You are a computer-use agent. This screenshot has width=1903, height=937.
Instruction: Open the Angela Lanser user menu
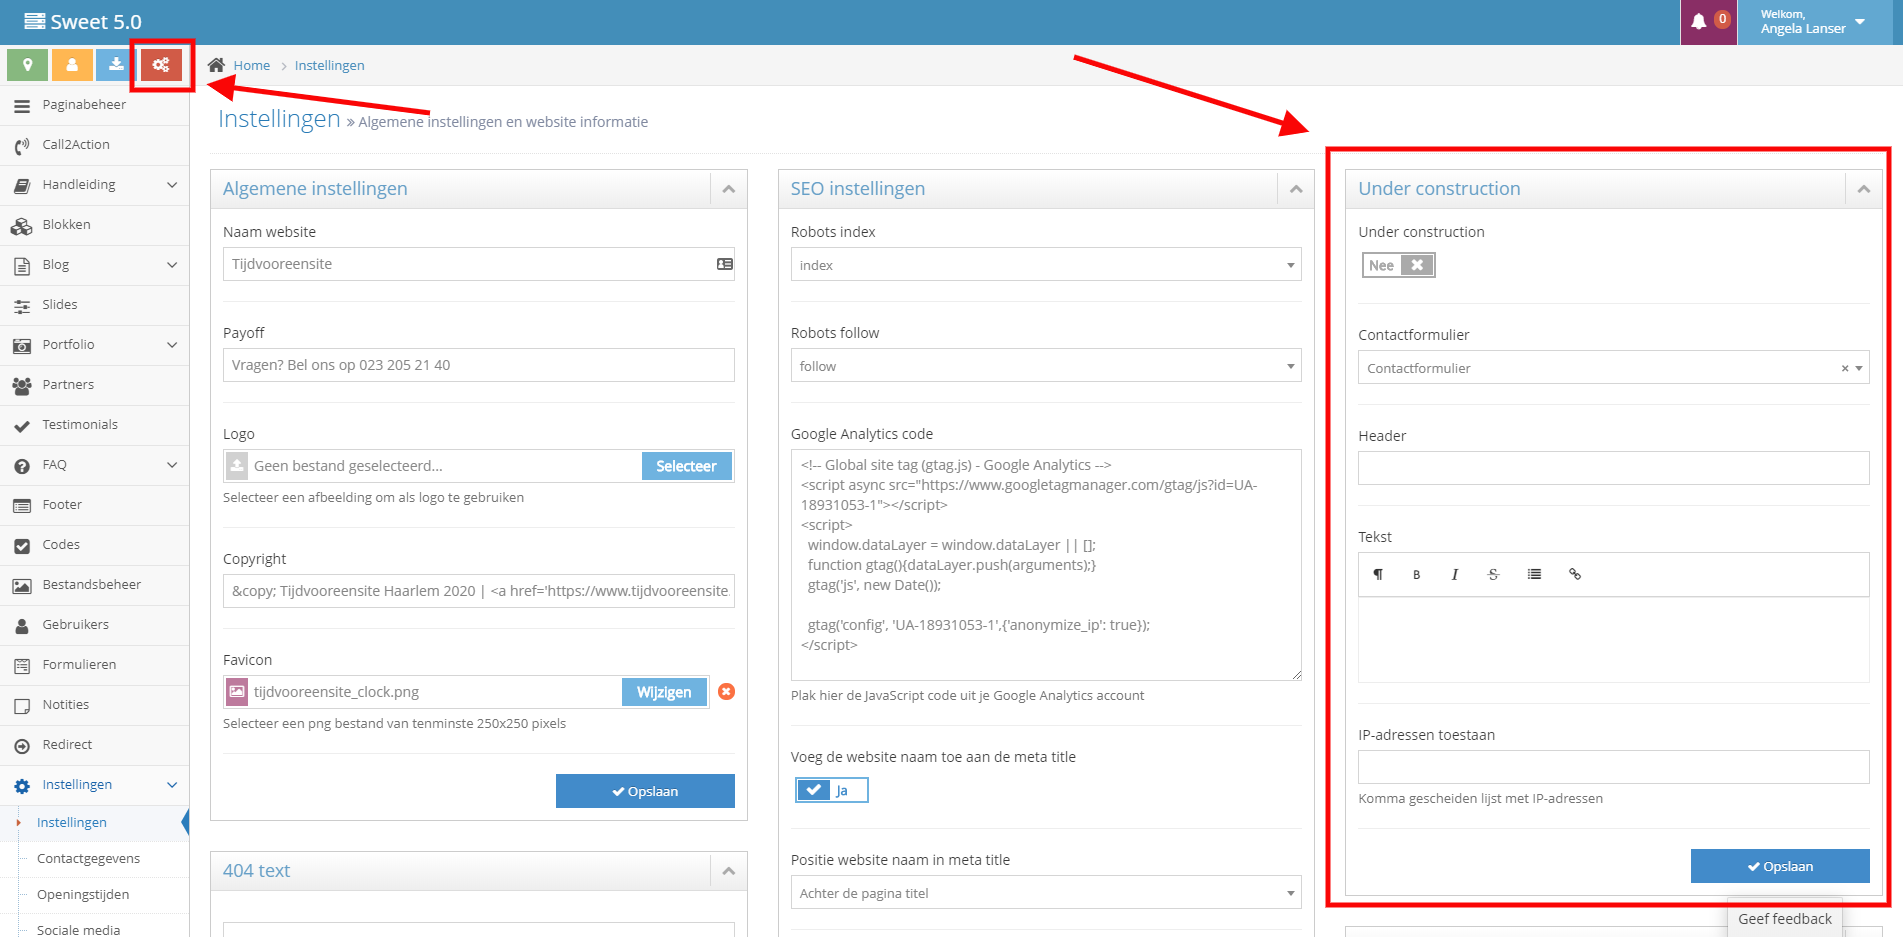click(x=1814, y=22)
